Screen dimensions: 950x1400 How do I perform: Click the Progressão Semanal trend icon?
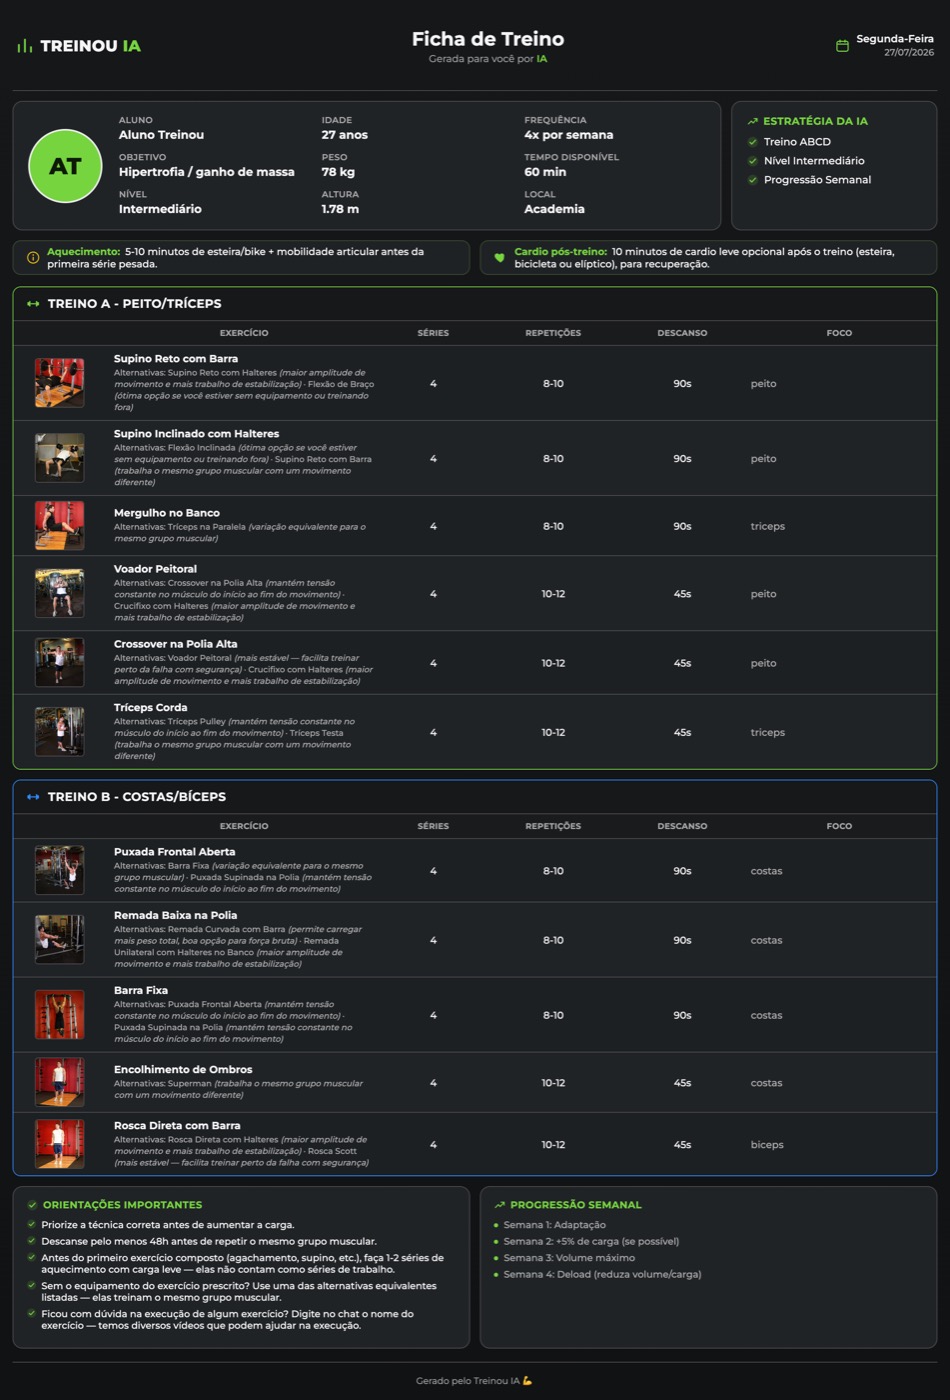pos(500,1205)
